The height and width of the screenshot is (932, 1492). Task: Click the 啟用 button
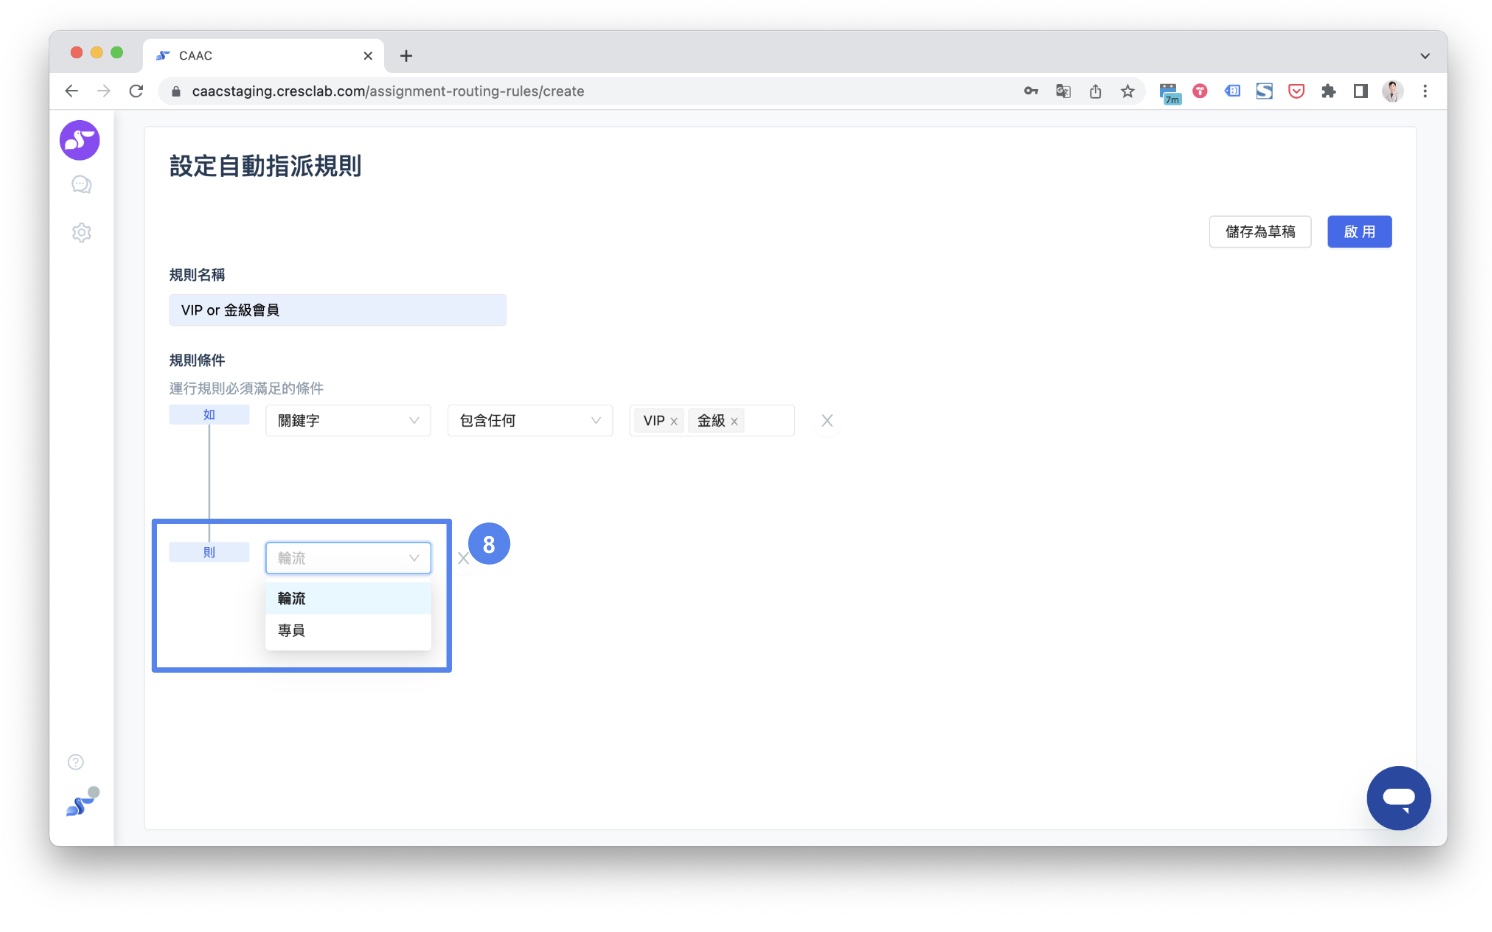pyautogui.click(x=1359, y=232)
